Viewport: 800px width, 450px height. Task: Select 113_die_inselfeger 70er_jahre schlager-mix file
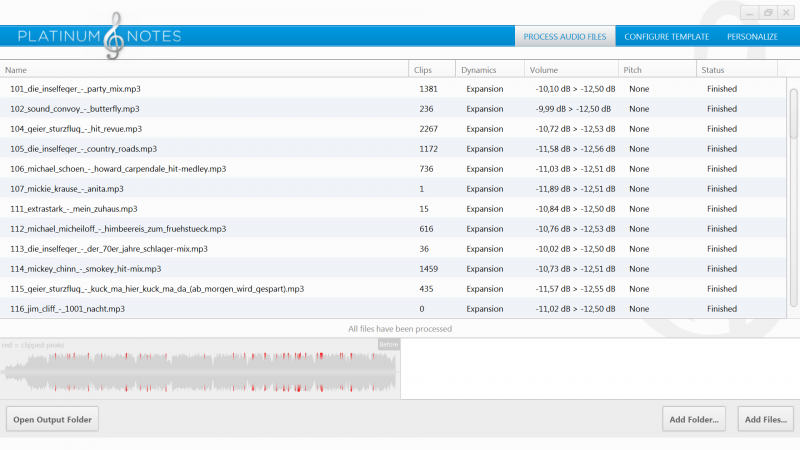(109, 248)
